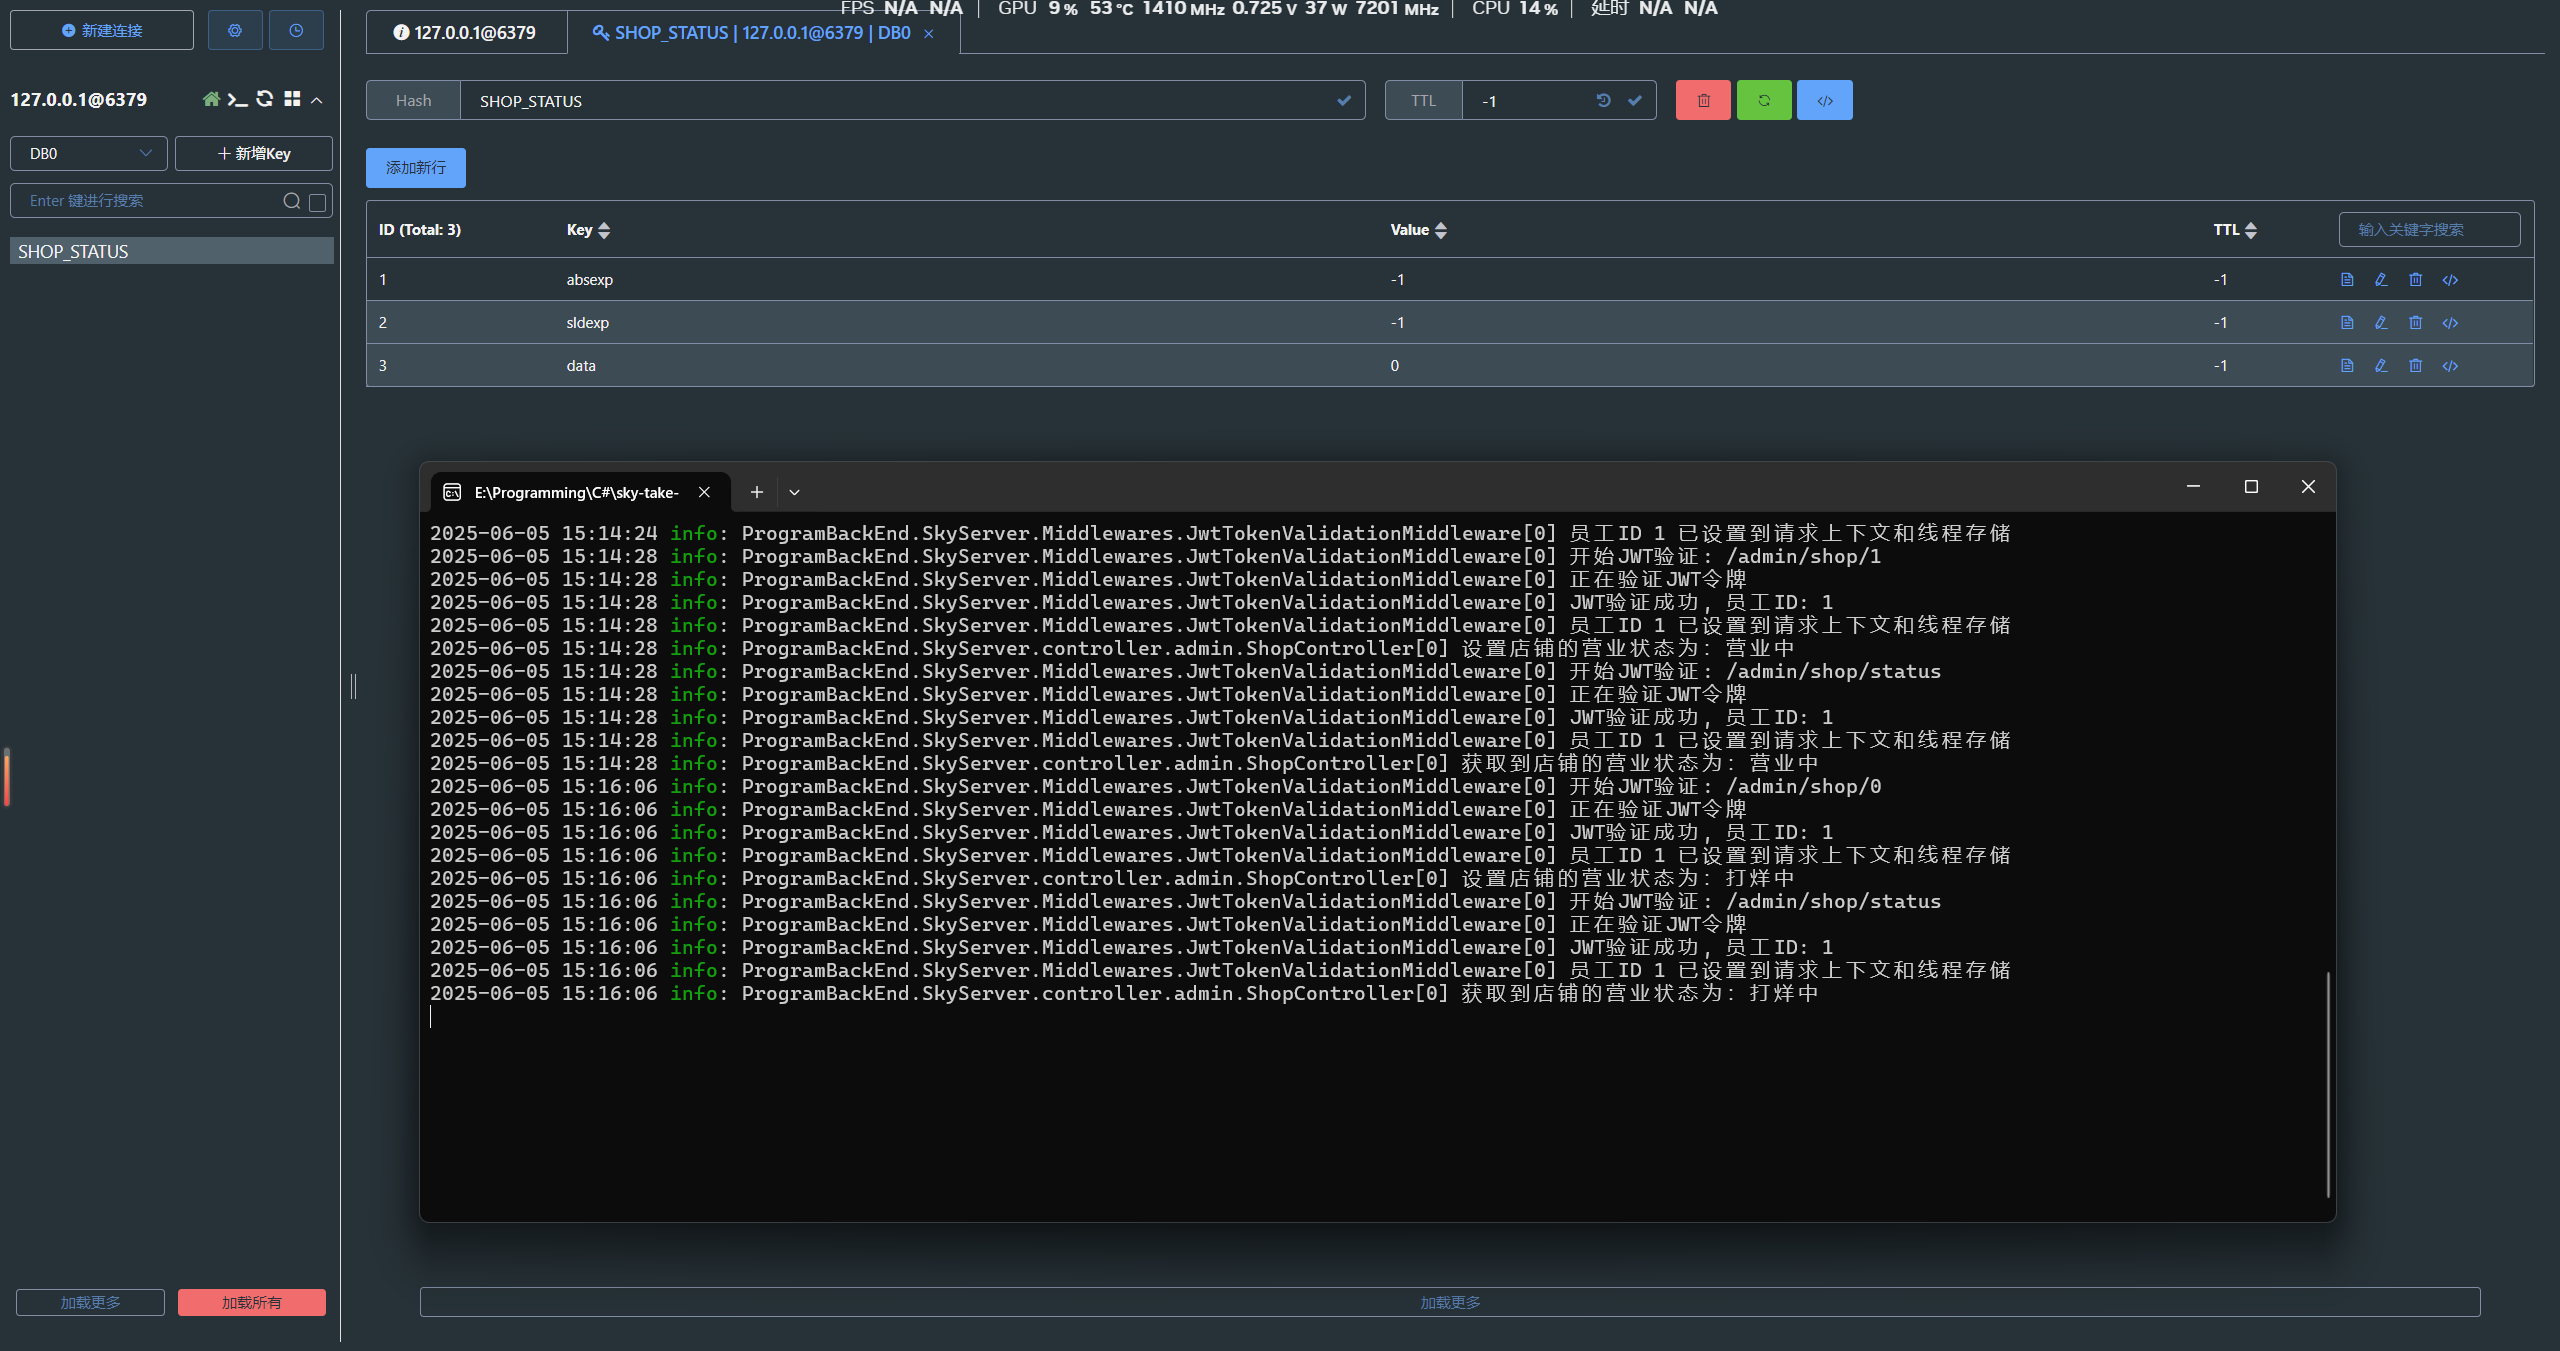The height and width of the screenshot is (1351, 2560).
Task: Open the terminal's new tab dropdown arrow
Action: (794, 492)
